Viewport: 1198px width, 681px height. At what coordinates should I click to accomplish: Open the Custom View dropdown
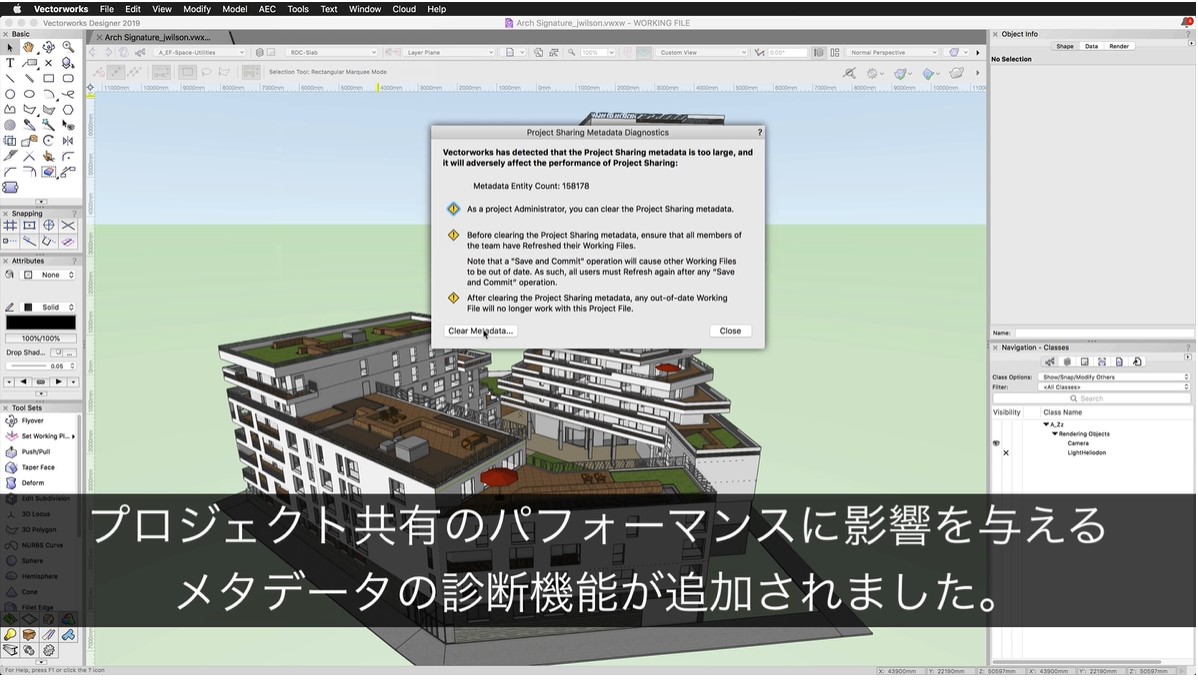[702, 53]
